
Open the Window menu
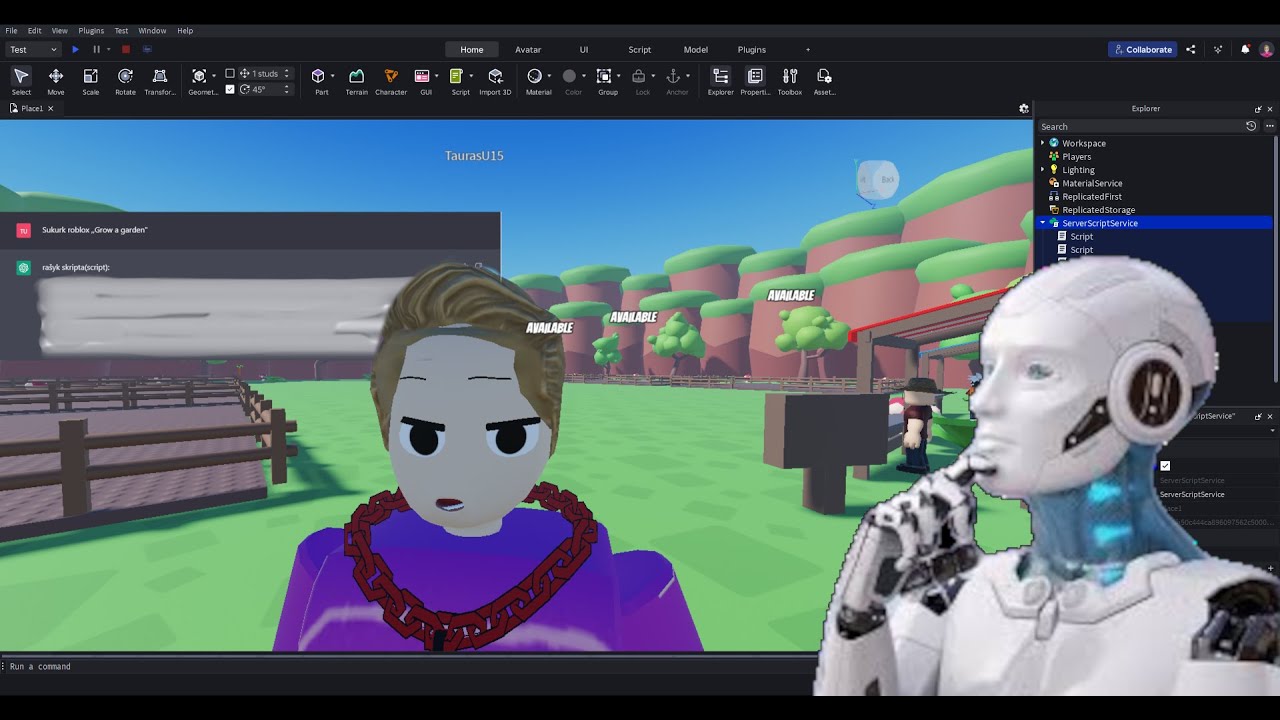pyautogui.click(x=152, y=31)
